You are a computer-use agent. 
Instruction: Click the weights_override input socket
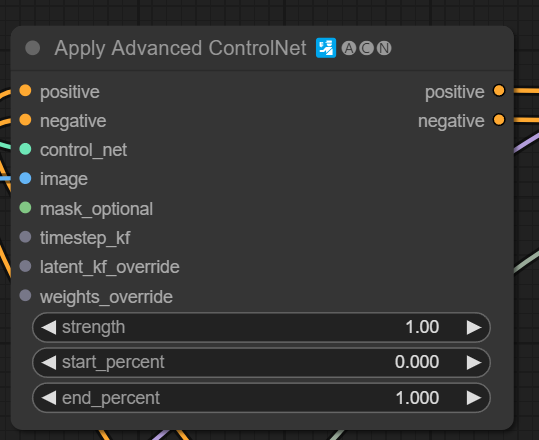point(25,295)
